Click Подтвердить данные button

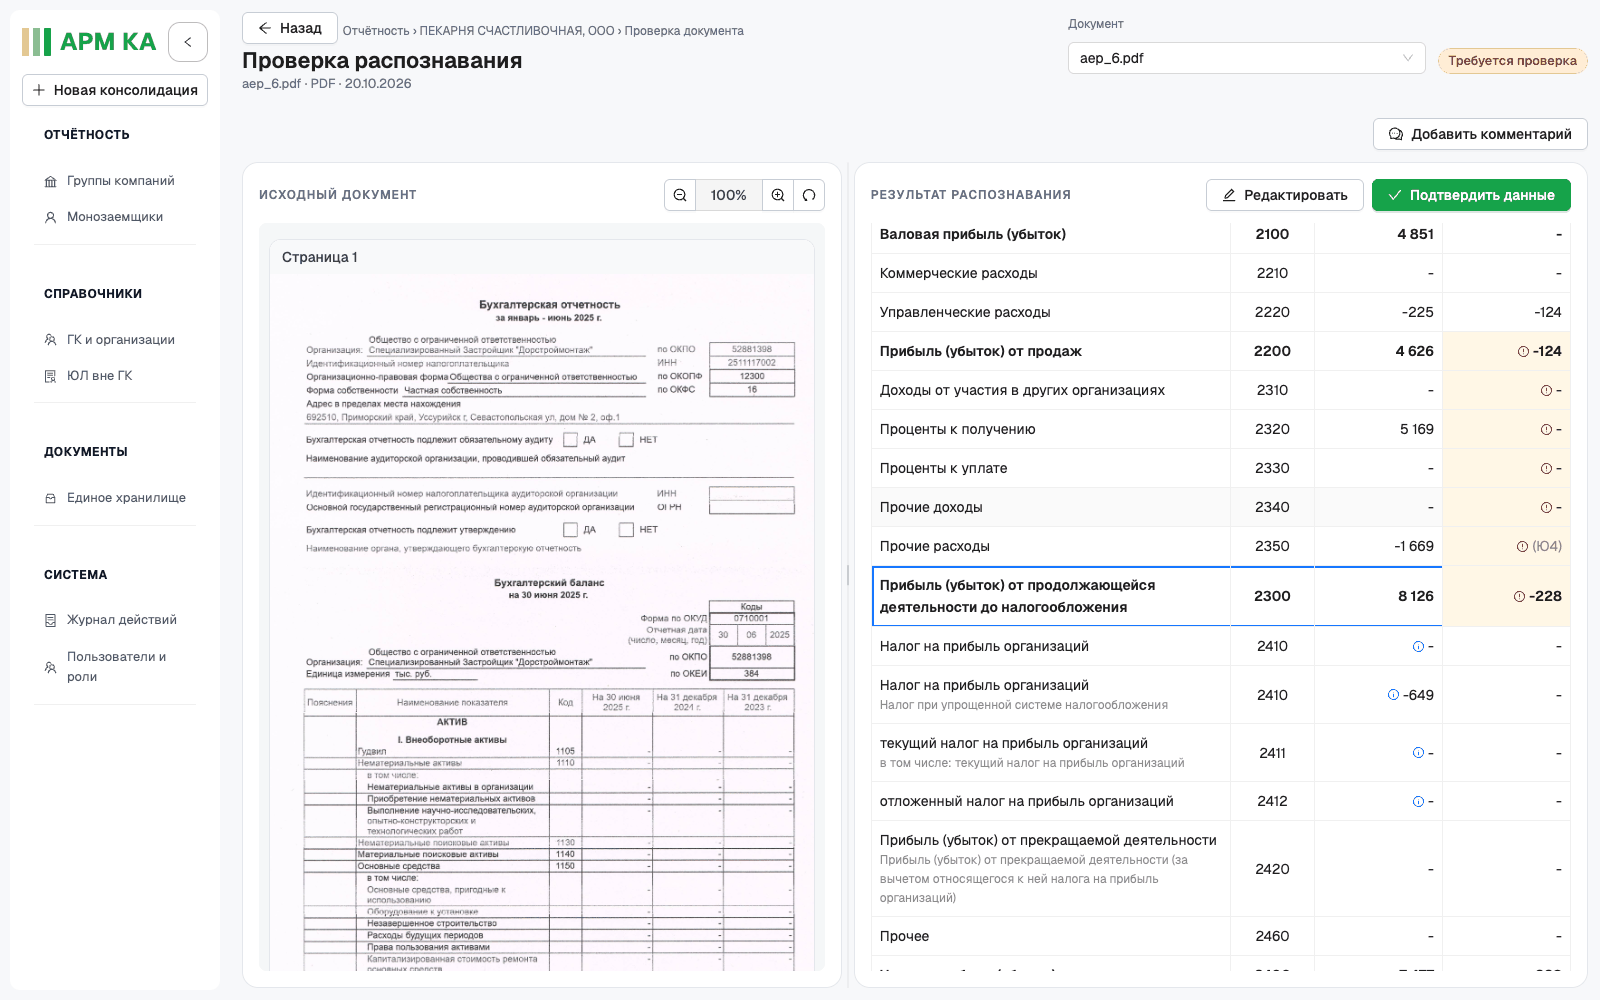tap(1471, 195)
